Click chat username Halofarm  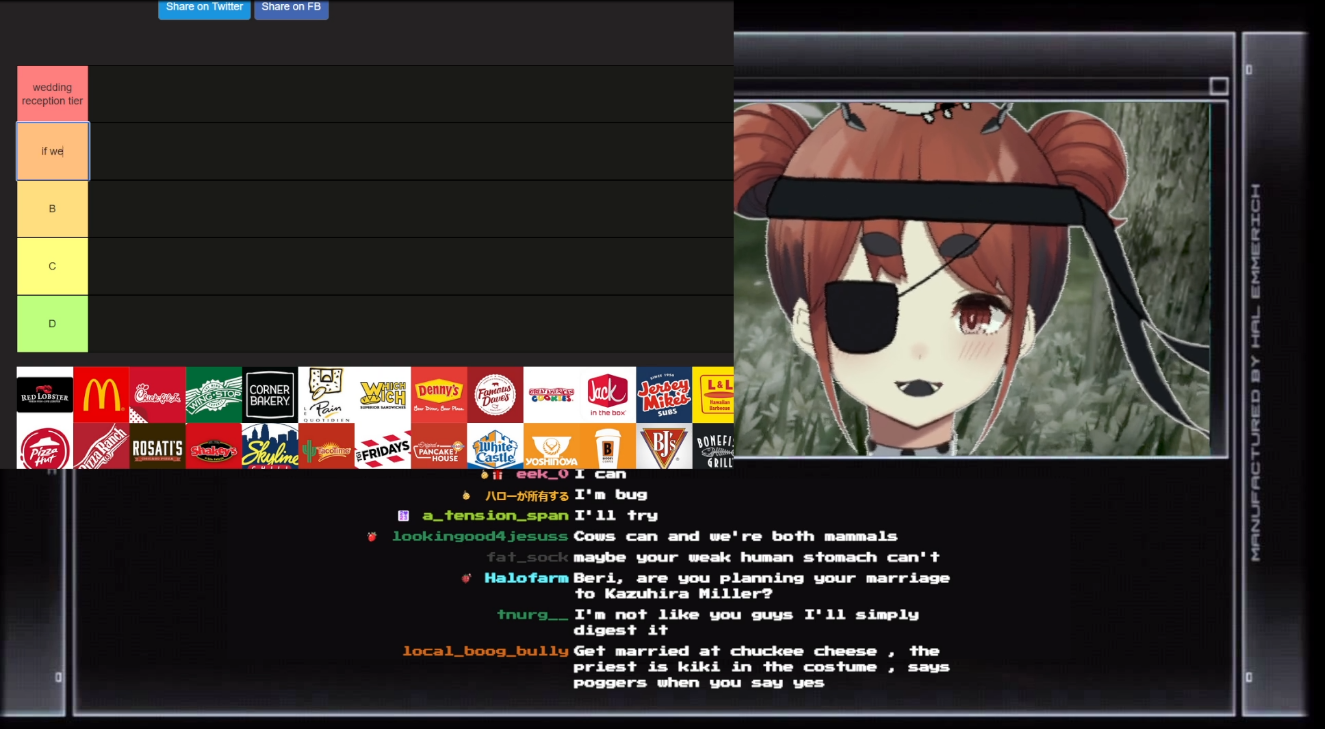526,578
